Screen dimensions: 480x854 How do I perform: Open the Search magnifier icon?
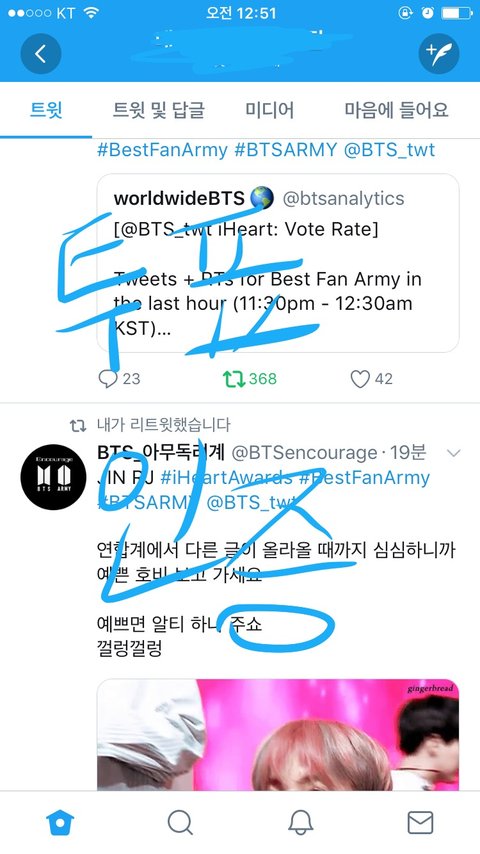[x=180, y=822]
